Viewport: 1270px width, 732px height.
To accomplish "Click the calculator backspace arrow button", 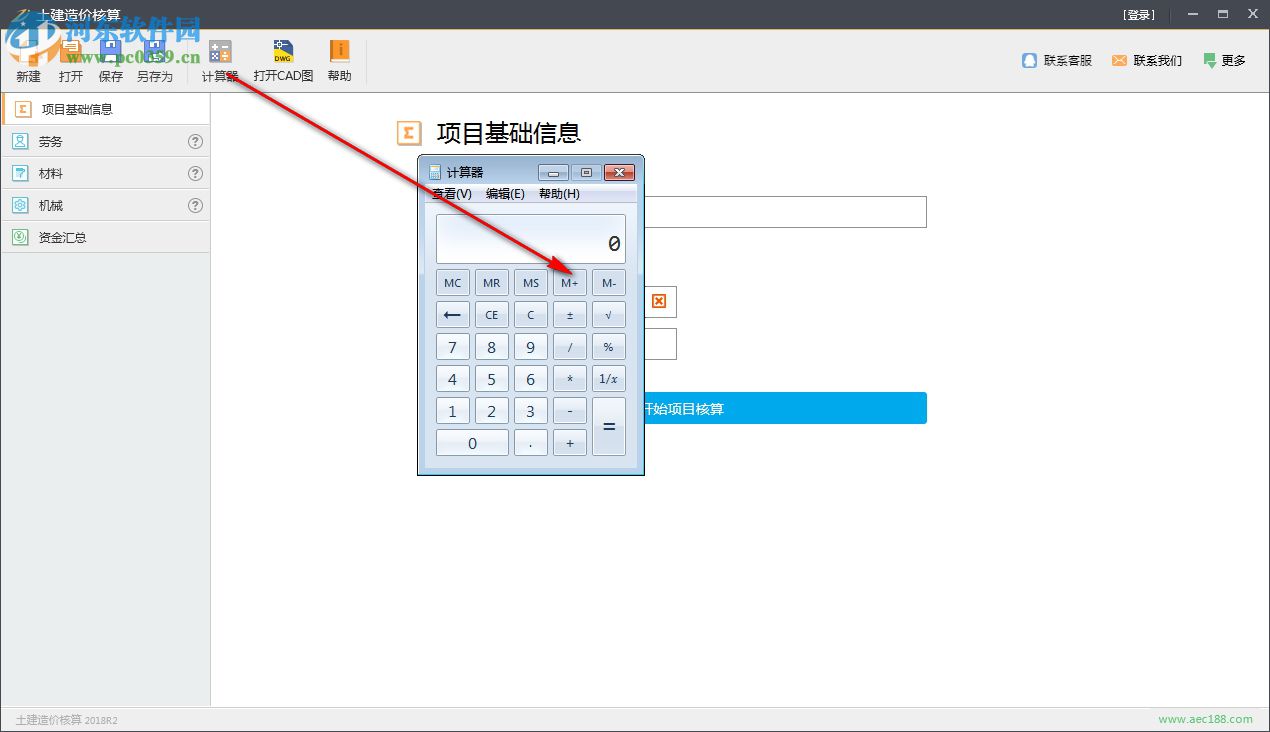I will [x=453, y=315].
